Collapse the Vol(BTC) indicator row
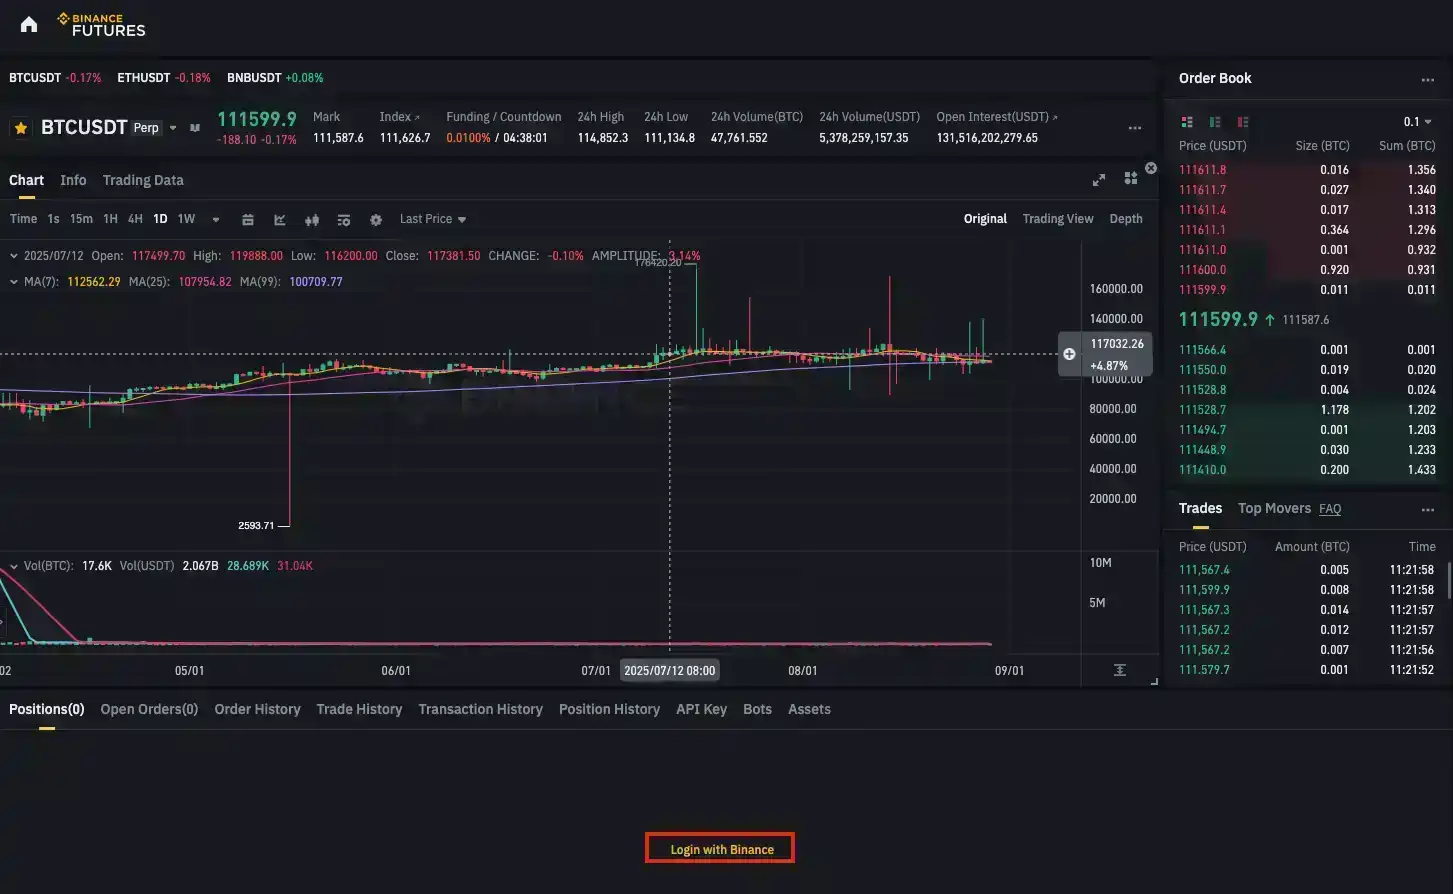1453x894 pixels. [14, 566]
